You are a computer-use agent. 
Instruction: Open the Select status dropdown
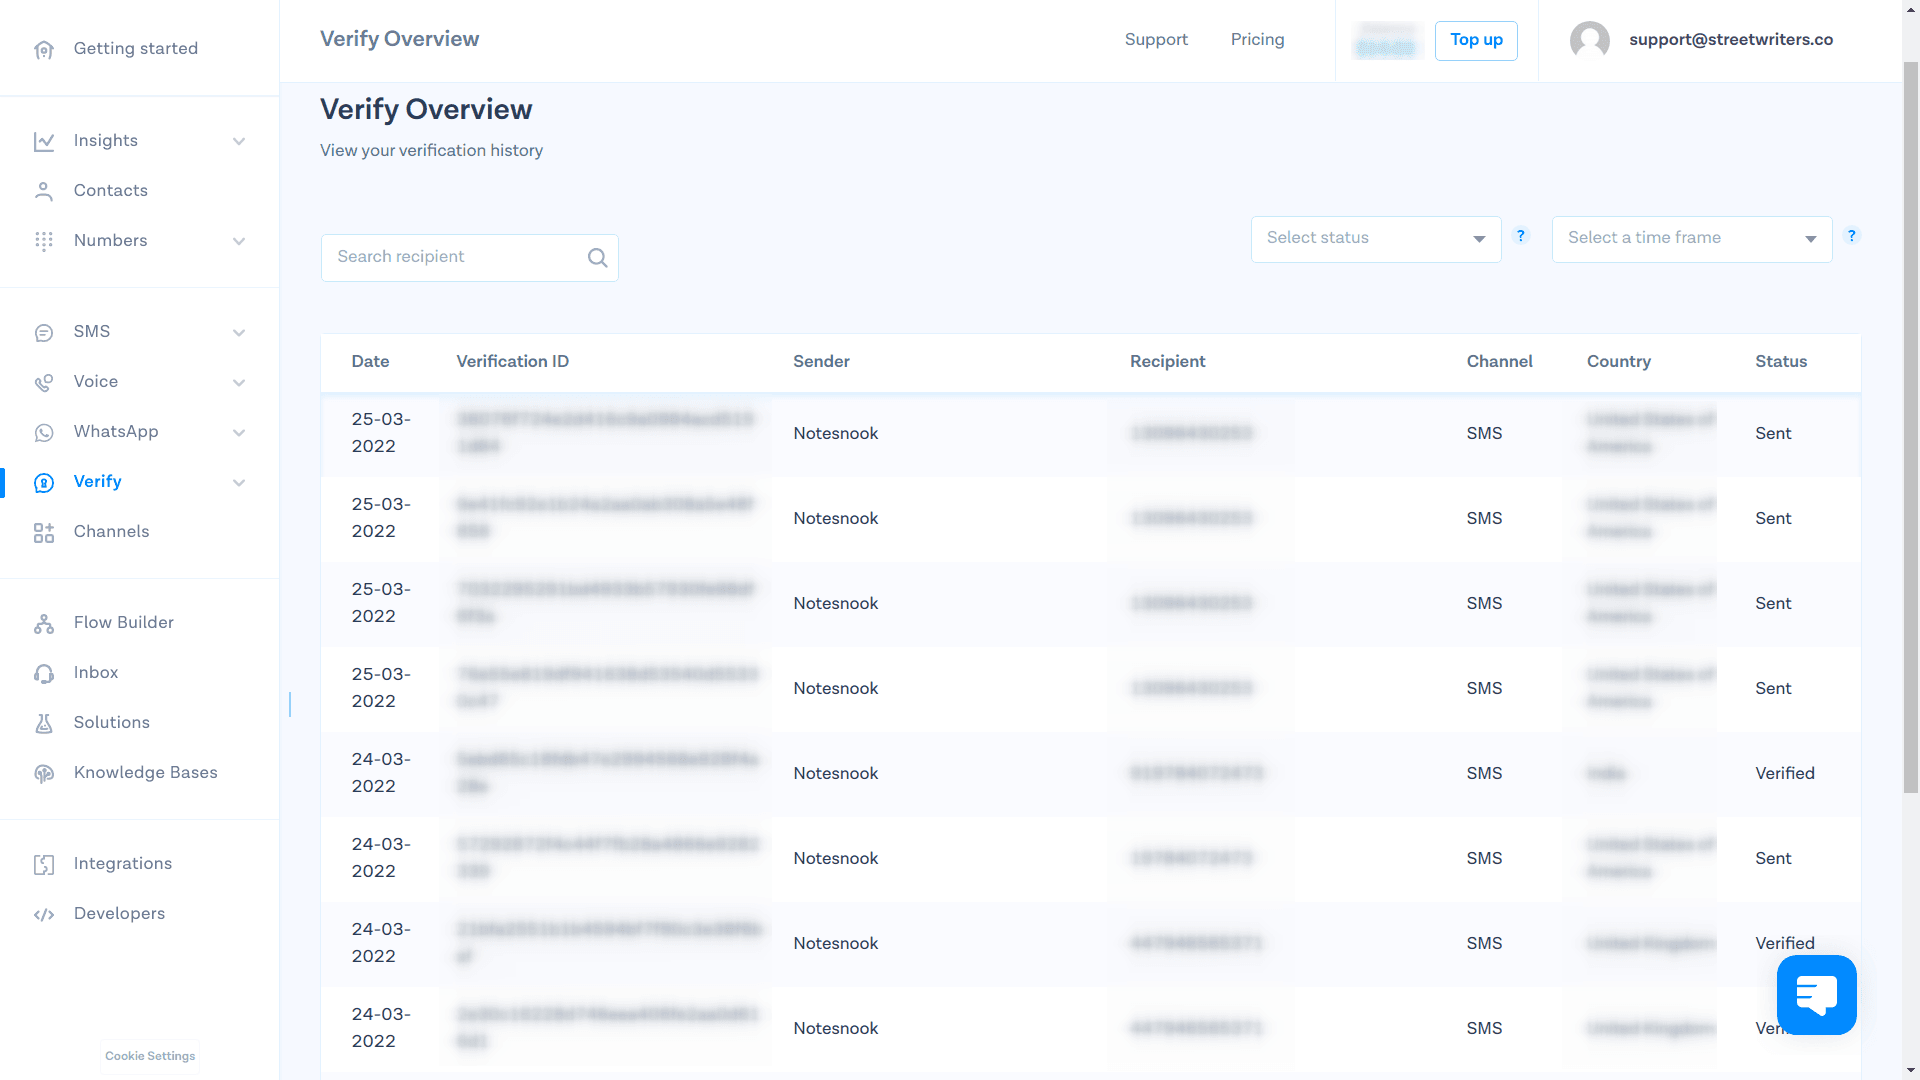[1375, 239]
